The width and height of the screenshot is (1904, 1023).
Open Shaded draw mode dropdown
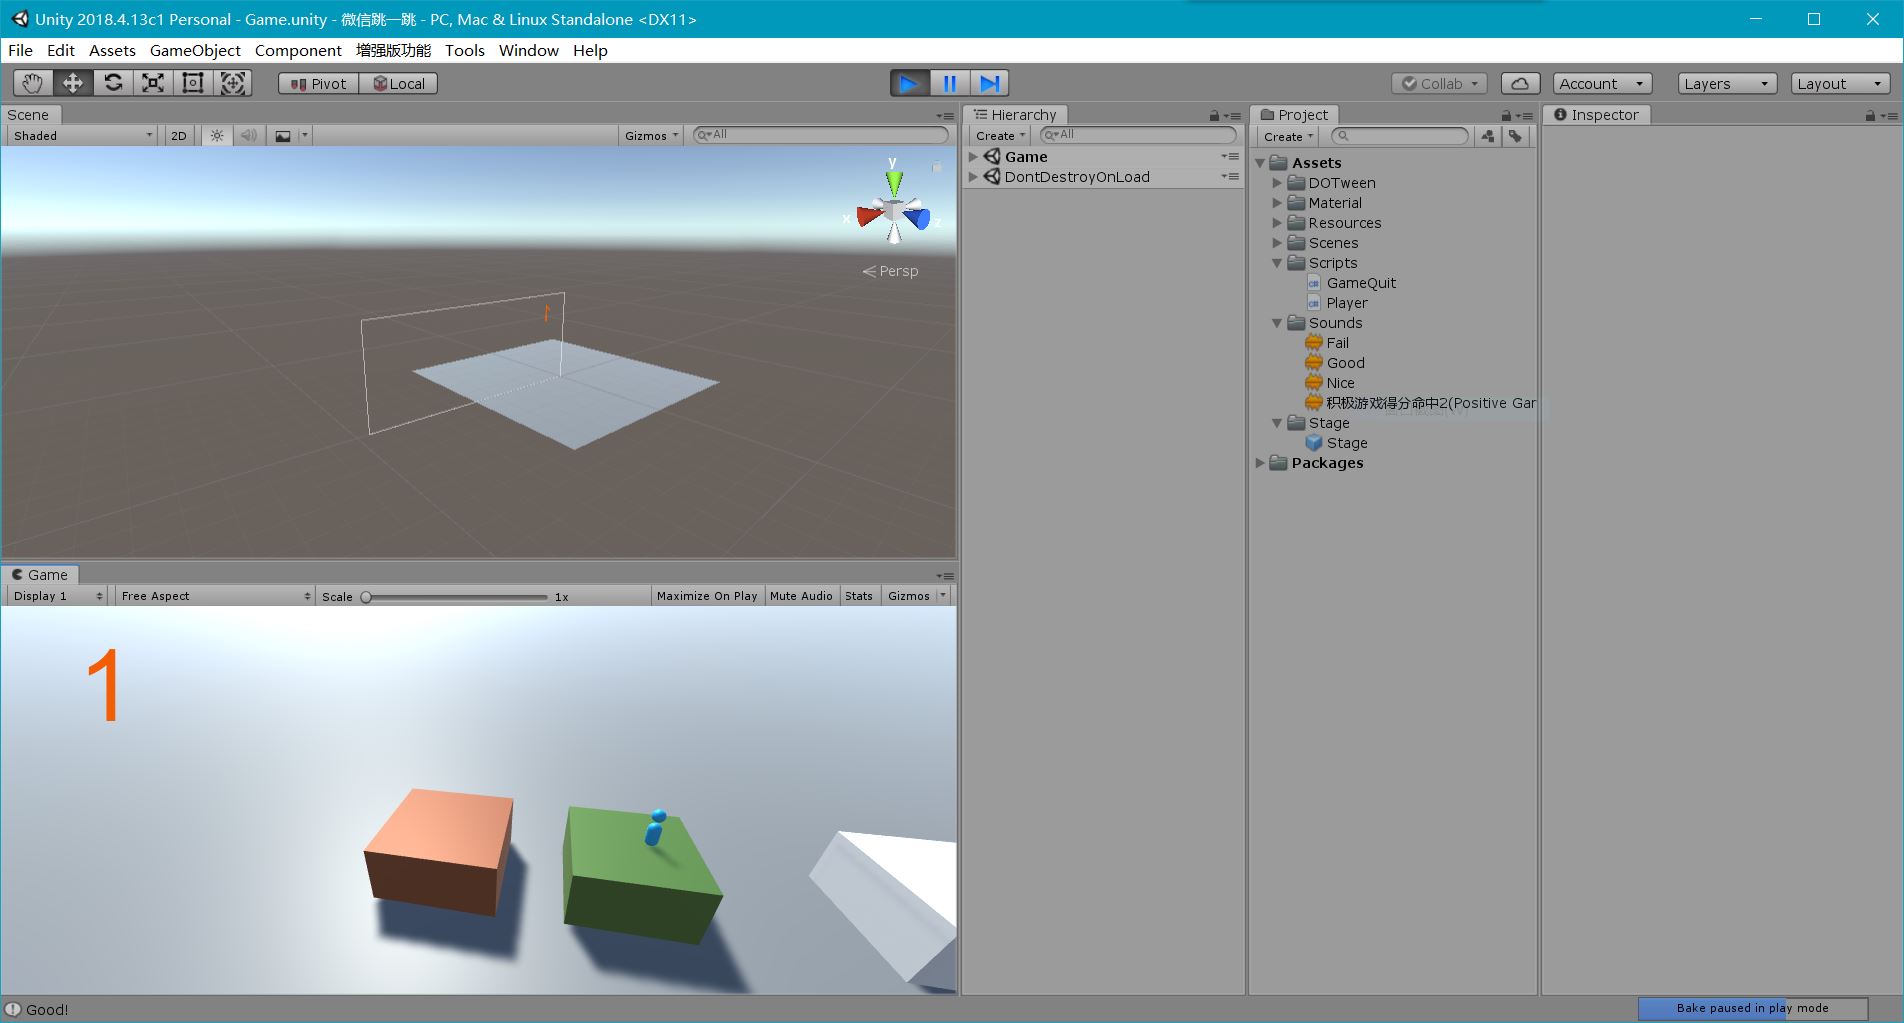pos(83,136)
